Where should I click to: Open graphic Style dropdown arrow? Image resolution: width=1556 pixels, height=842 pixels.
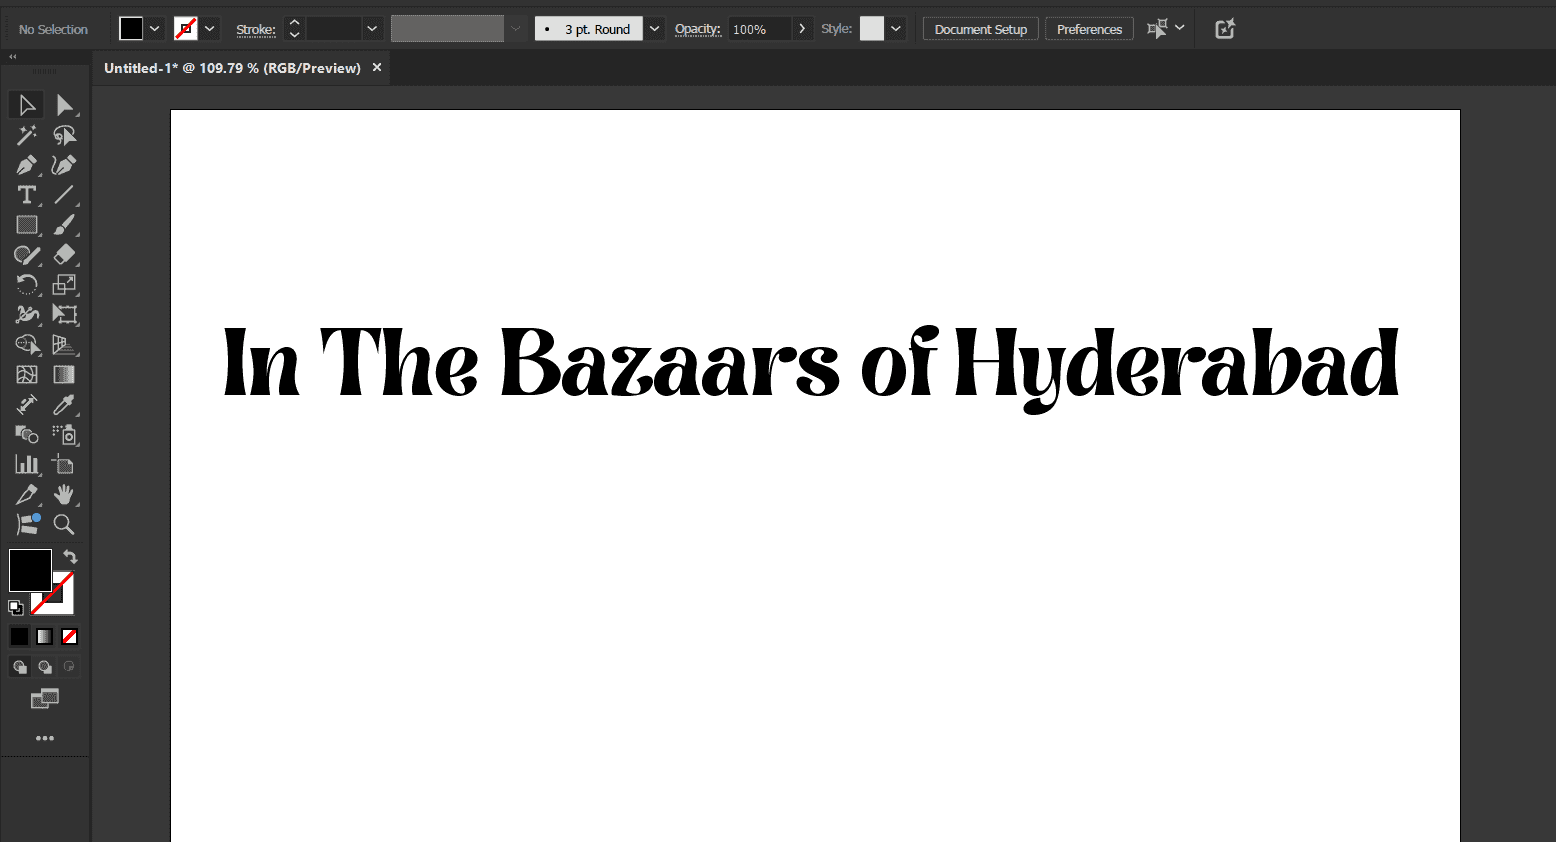896,29
